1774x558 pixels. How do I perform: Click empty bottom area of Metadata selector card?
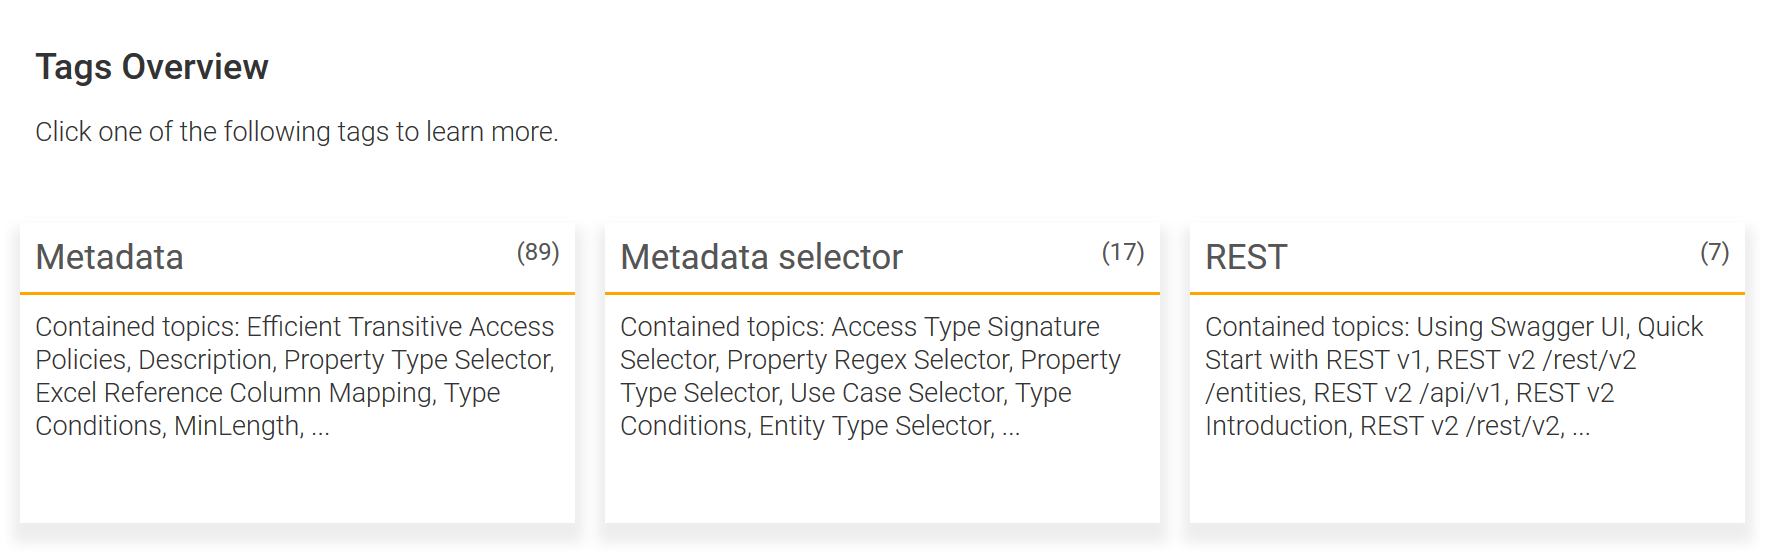click(x=882, y=485)
